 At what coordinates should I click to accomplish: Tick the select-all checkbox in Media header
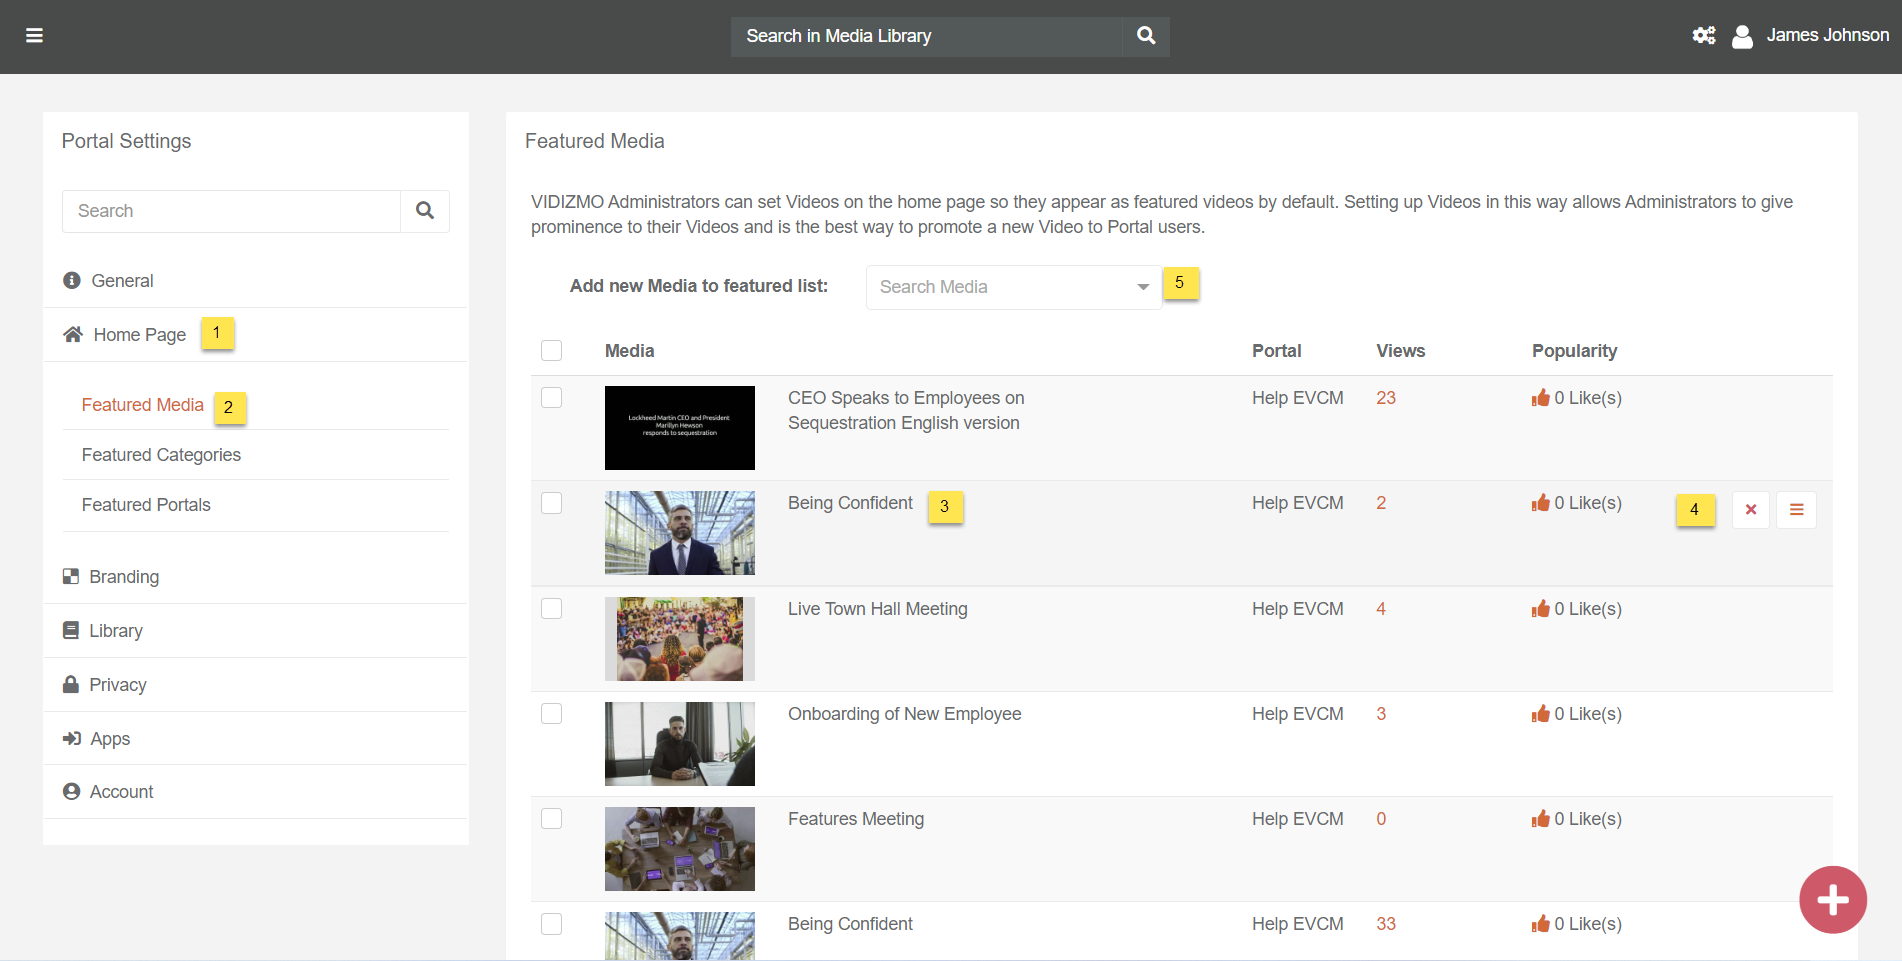click(x=551, y=351)
